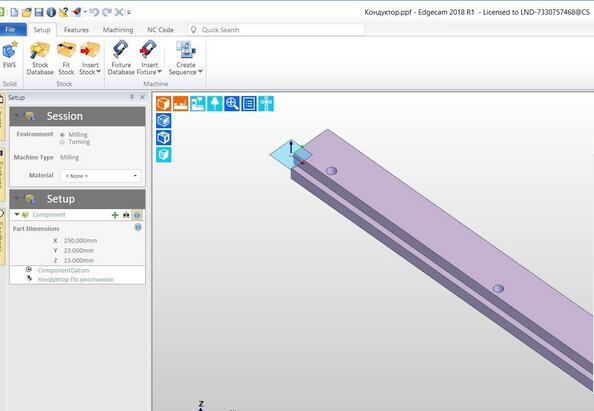Click the magnifier zoom icon in viewport
The height and width of the screenshot is (411, 594).
pyautogui.click(x=232, y=103)
